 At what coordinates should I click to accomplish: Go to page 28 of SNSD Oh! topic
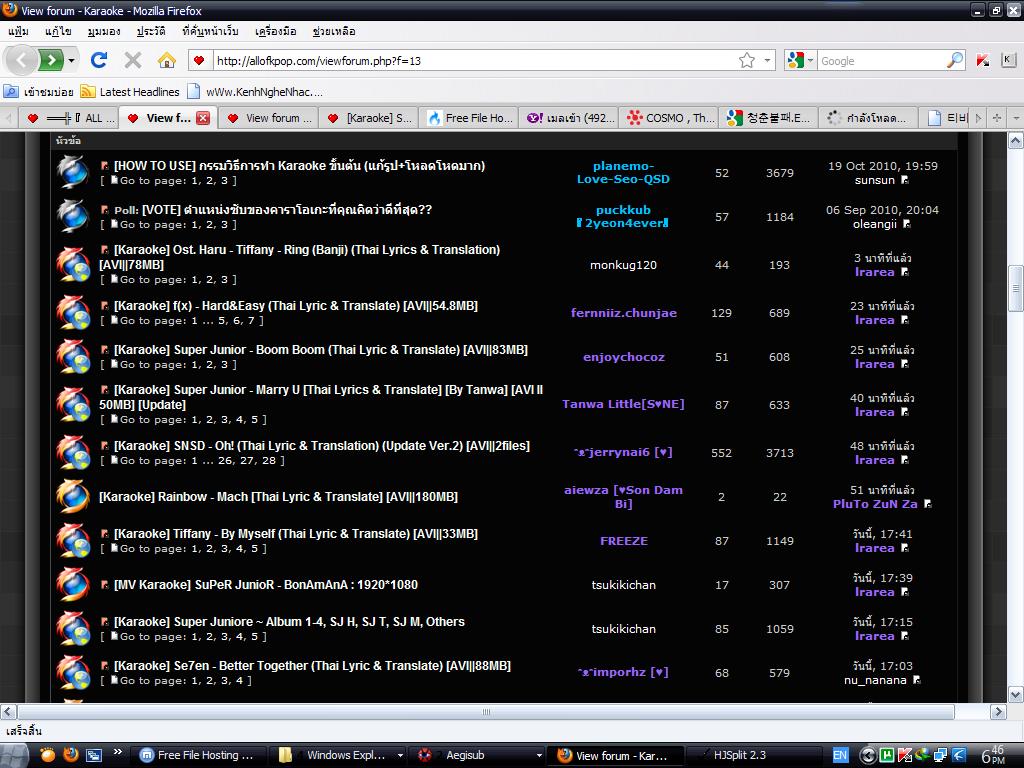tap(269, 461)
